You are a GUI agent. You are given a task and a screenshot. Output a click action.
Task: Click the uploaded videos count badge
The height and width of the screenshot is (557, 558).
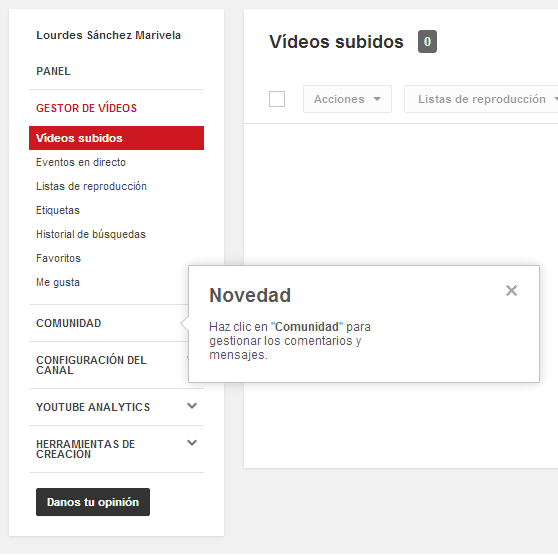coord(427,42)
